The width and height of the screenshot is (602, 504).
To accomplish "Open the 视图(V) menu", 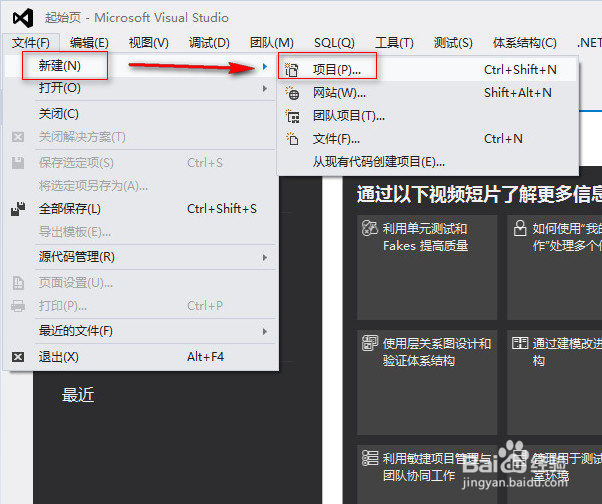I will pyautogui.click(x=149, y=43).
